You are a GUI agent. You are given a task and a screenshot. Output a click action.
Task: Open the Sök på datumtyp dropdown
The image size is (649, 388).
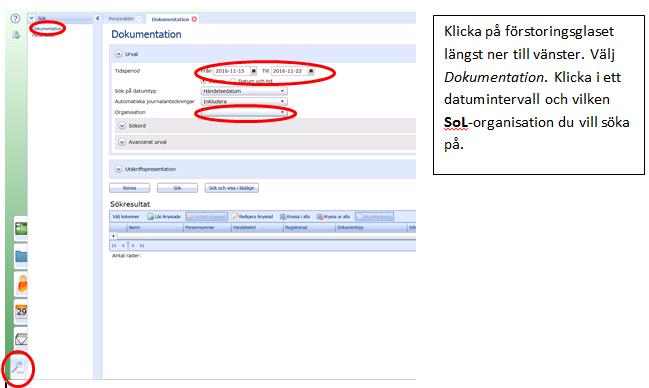tap(244, 91)
